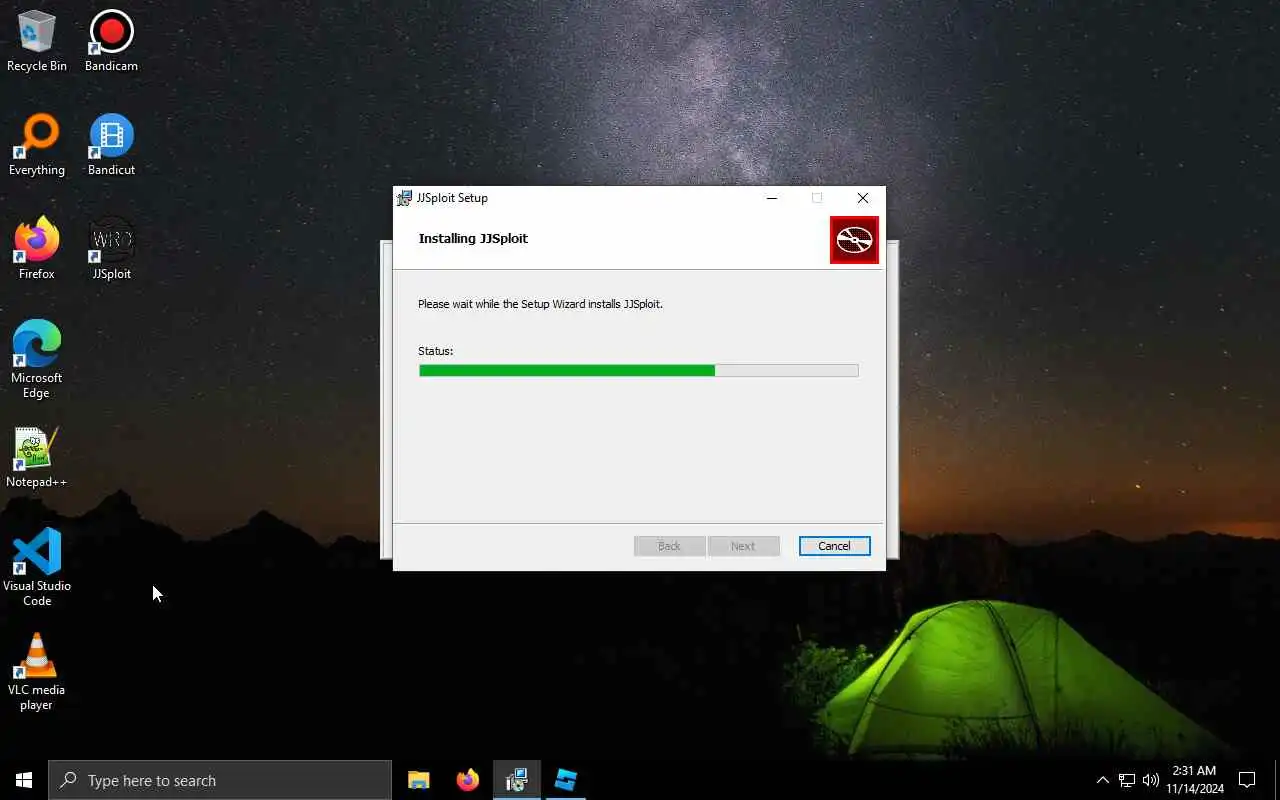This screenshot has width=1280, height=800.
Task: Open the Recycle Bin desktop icon
Action: tap(37, 41)
